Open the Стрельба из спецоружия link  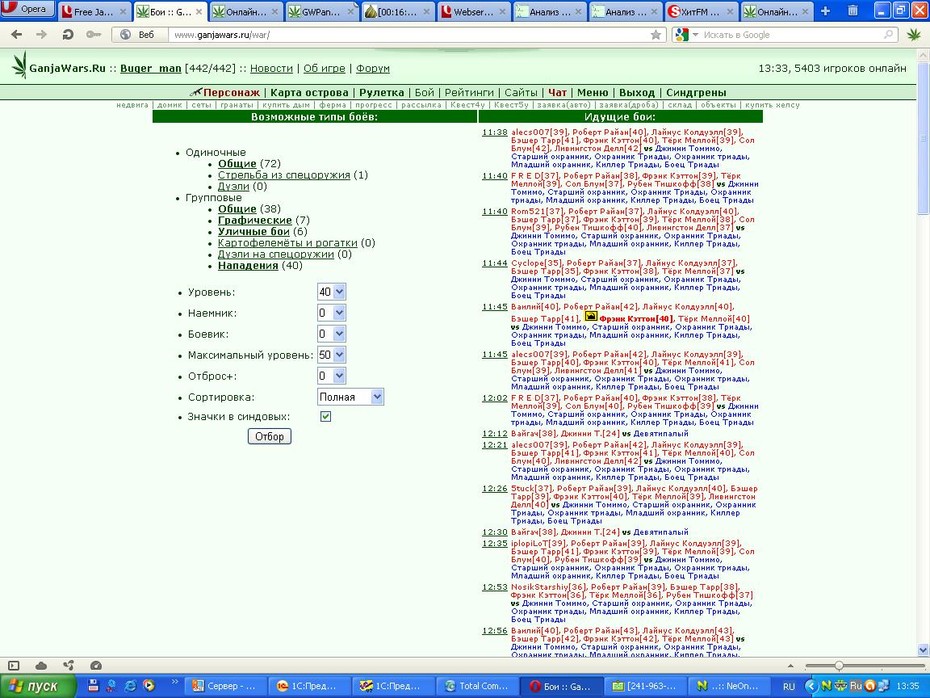pyautogui.click(x=284, y=175)
